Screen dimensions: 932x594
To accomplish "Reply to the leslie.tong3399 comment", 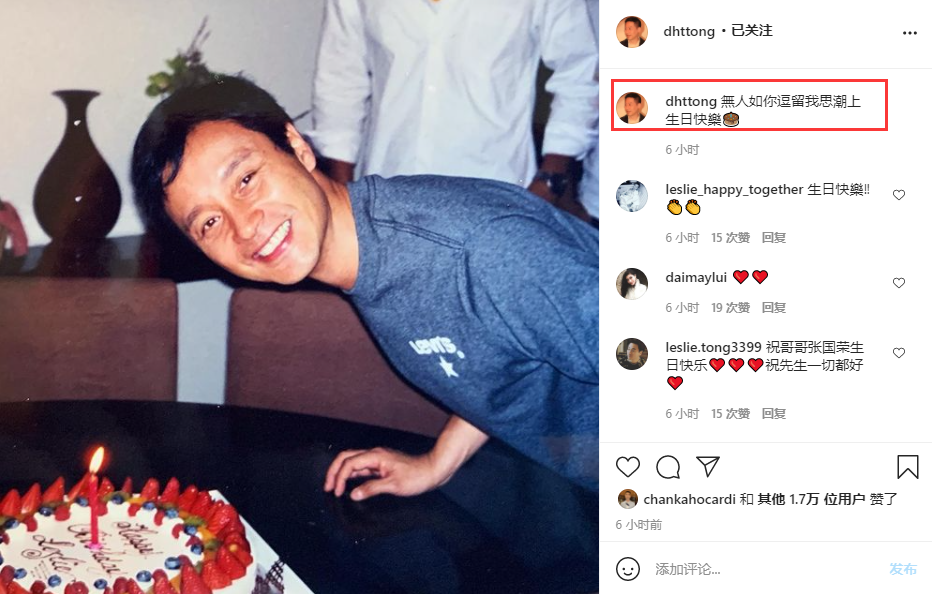I will 774,413.
